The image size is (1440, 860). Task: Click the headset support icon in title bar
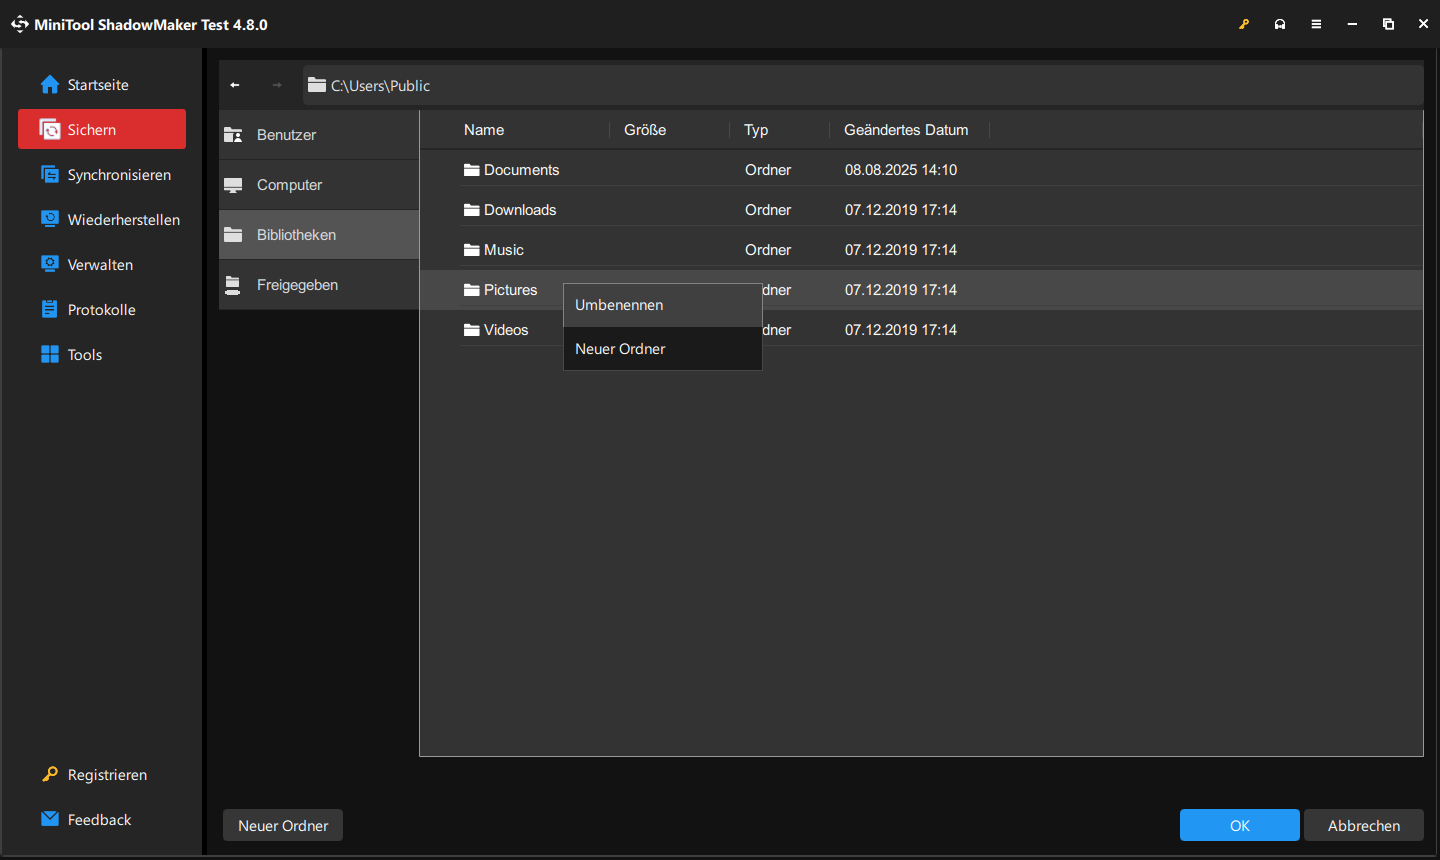point(1280,24)
